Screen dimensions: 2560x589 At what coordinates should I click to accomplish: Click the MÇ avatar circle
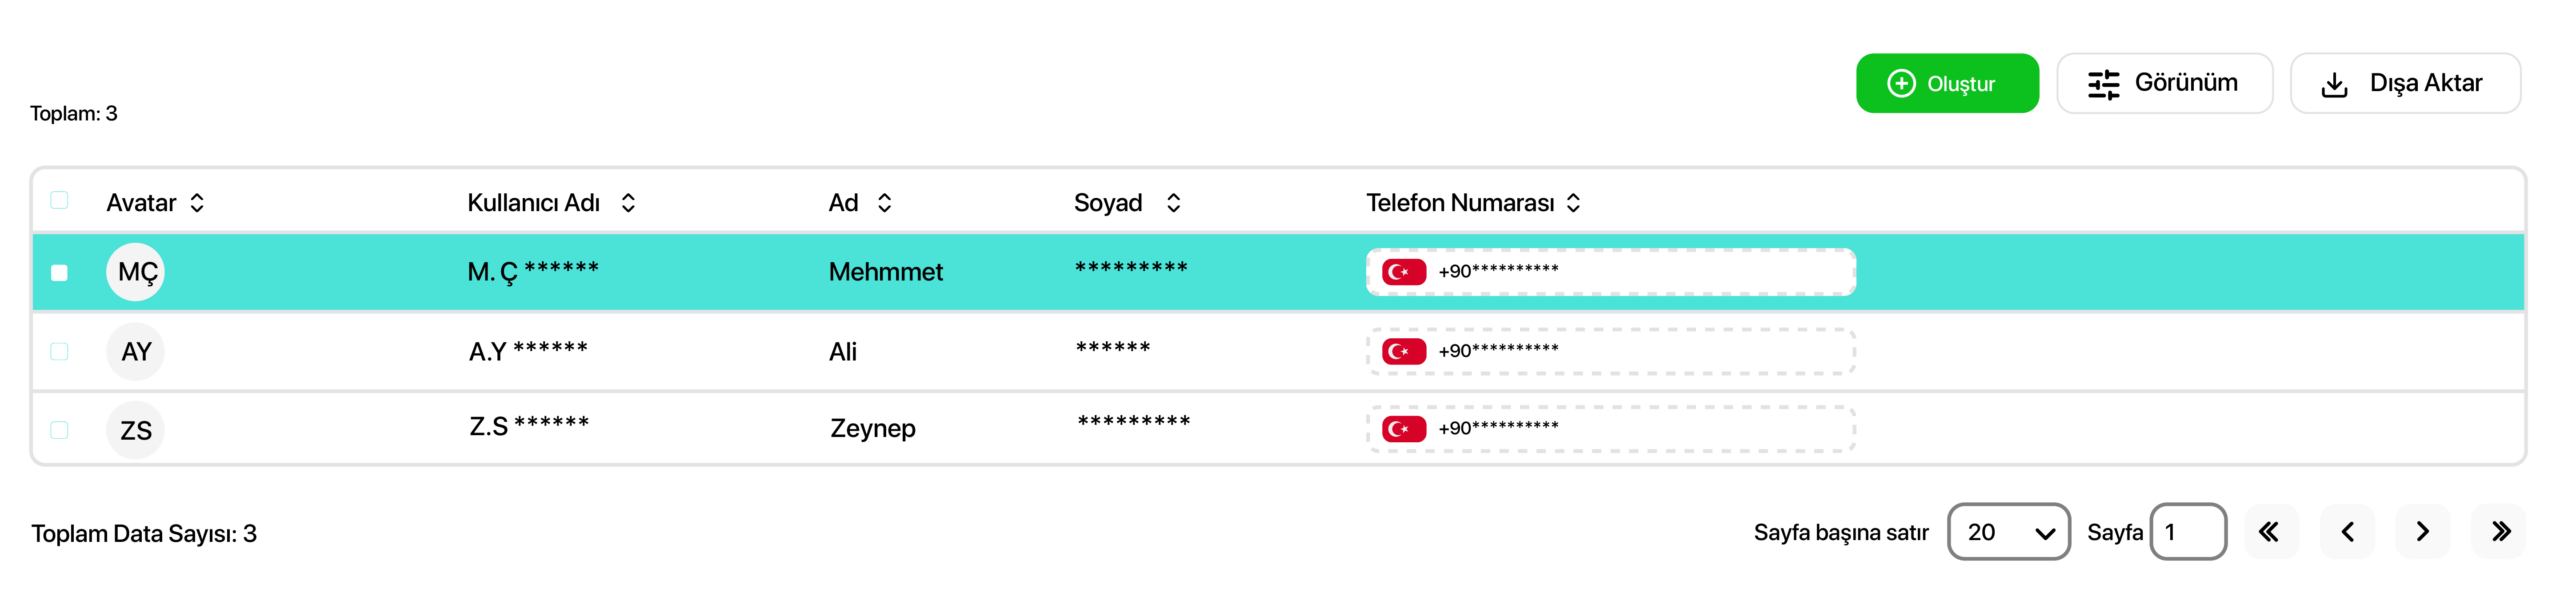click(136, 272)
